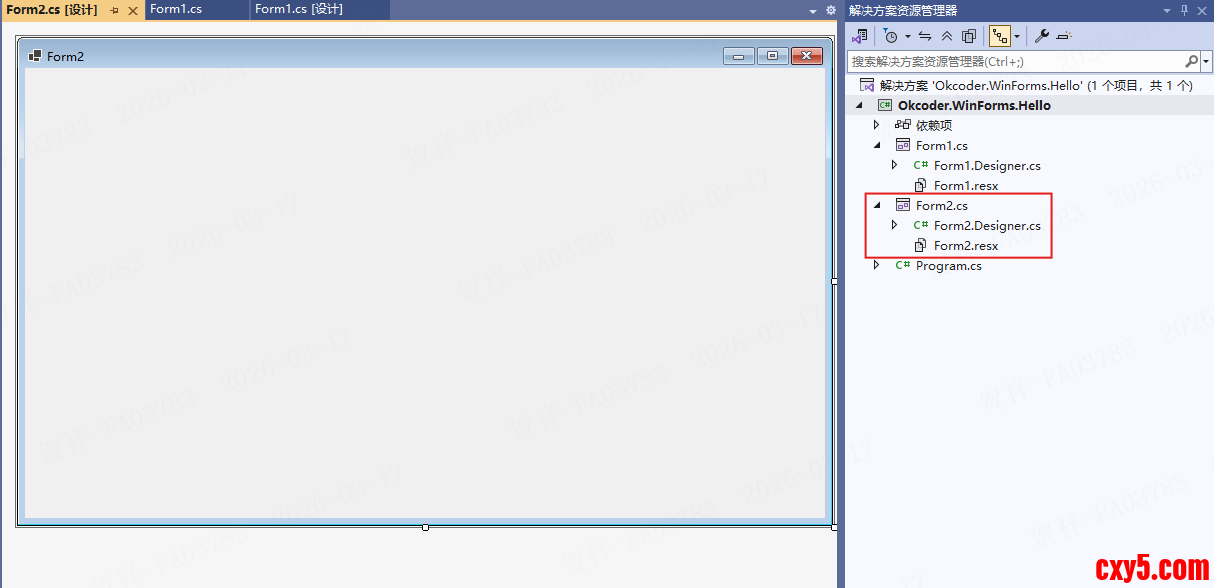Click the designed Form2 maximize button

[x=773, y=56]
